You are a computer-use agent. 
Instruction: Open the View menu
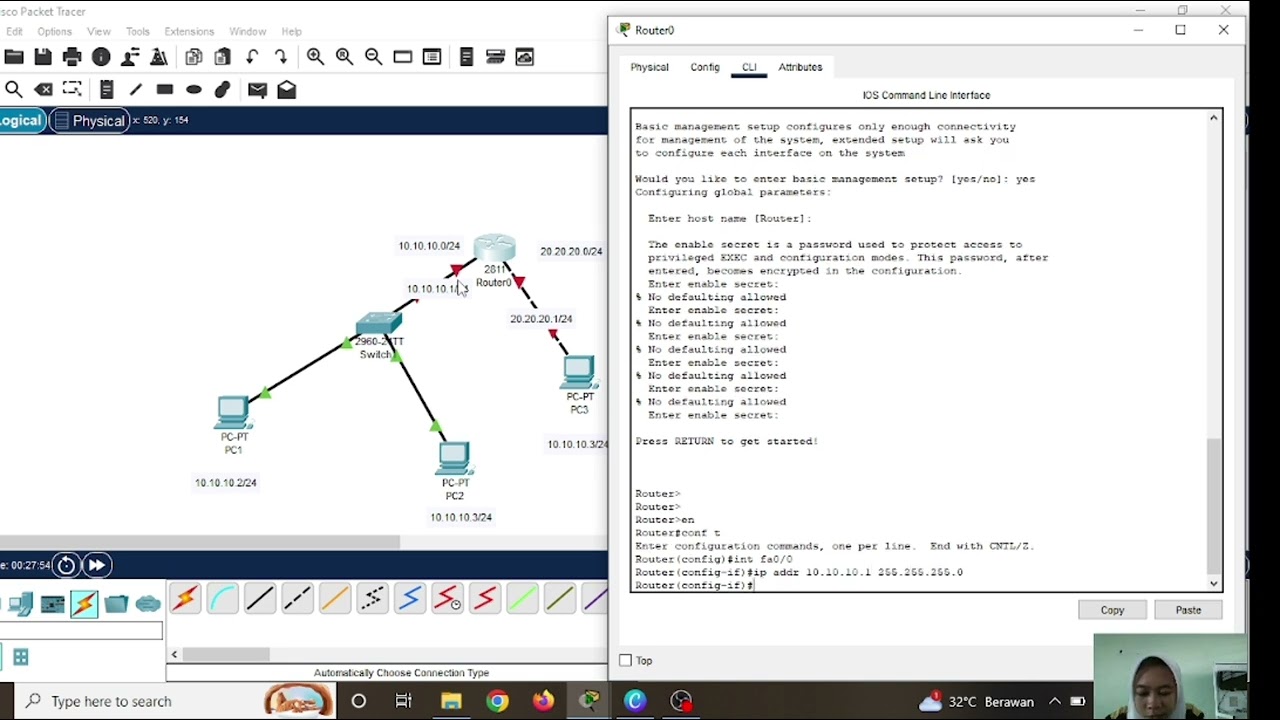coord(98,31)
